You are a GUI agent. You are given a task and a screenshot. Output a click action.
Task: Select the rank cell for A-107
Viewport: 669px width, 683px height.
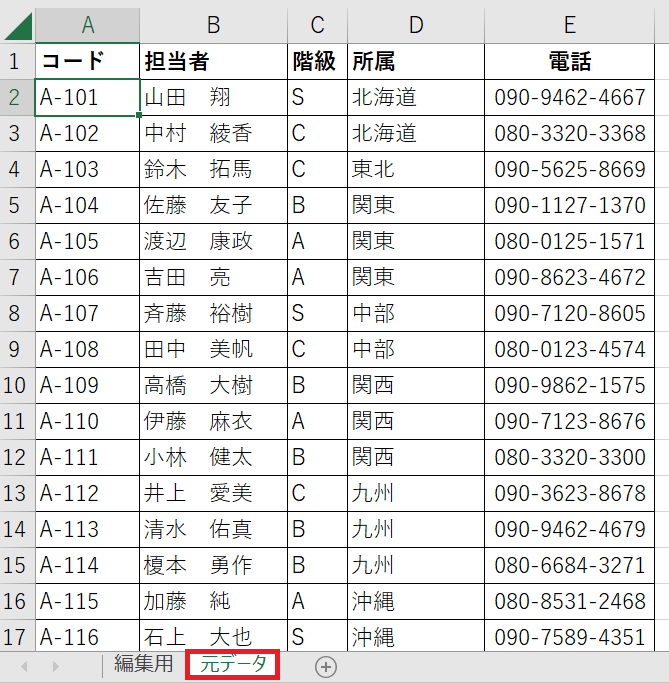pos(317,313)
